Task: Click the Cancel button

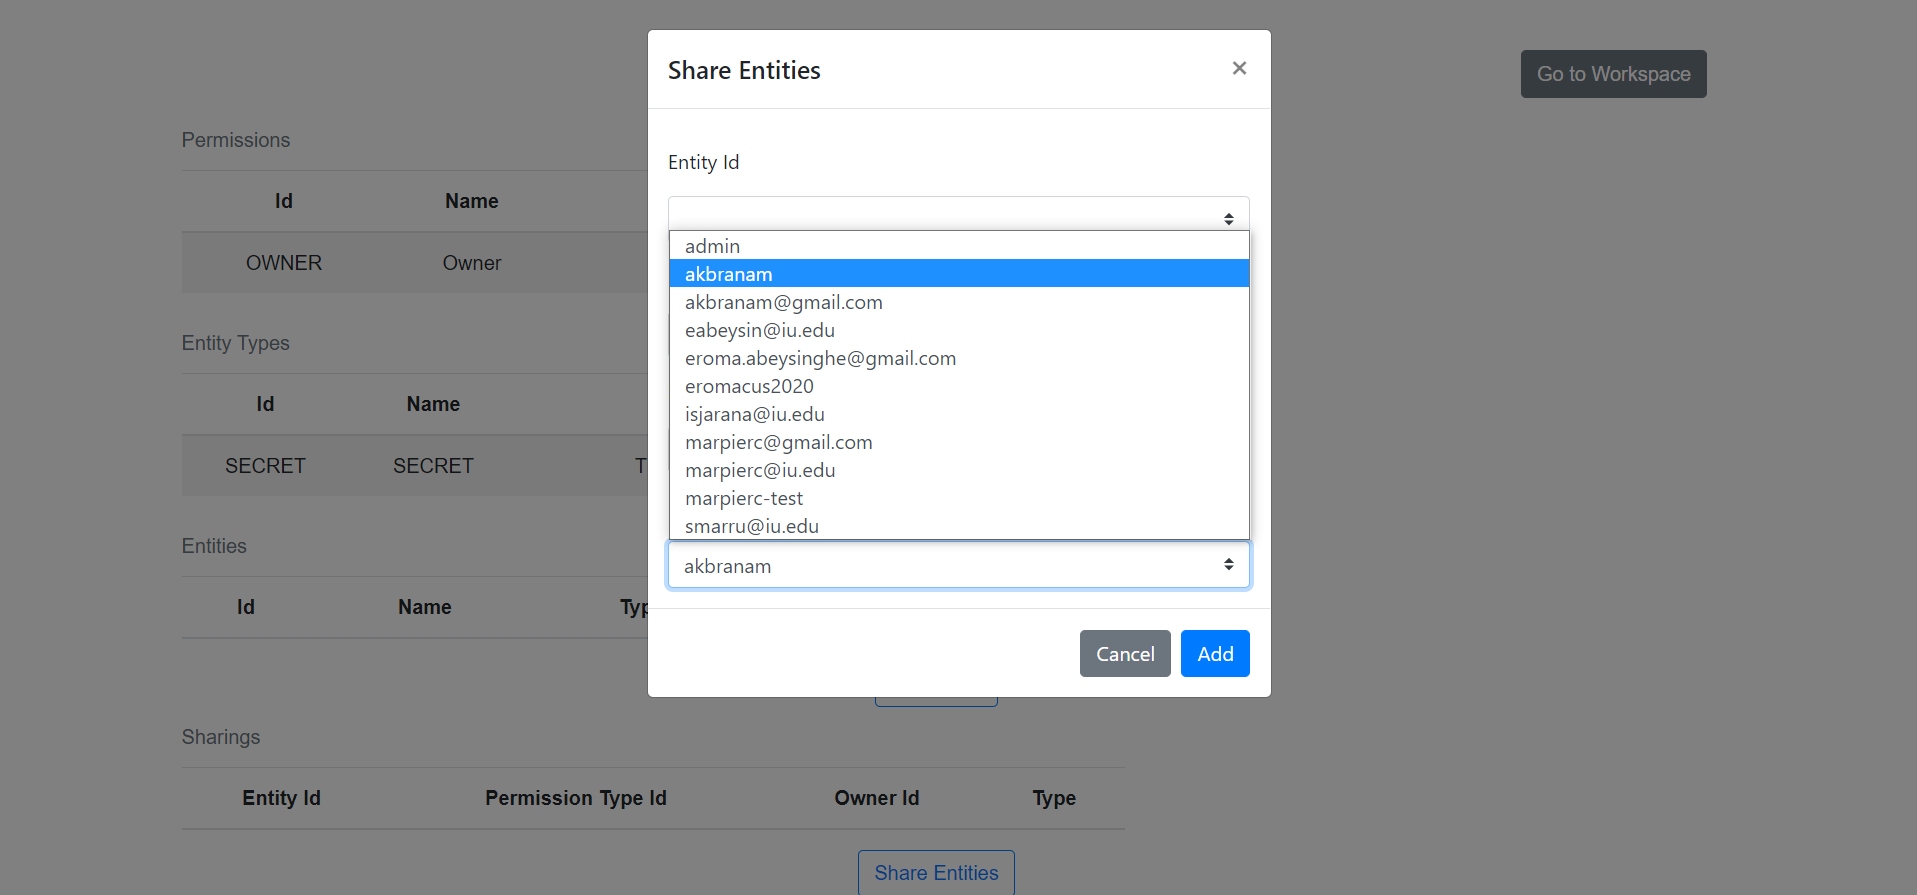Action: 1125,653
